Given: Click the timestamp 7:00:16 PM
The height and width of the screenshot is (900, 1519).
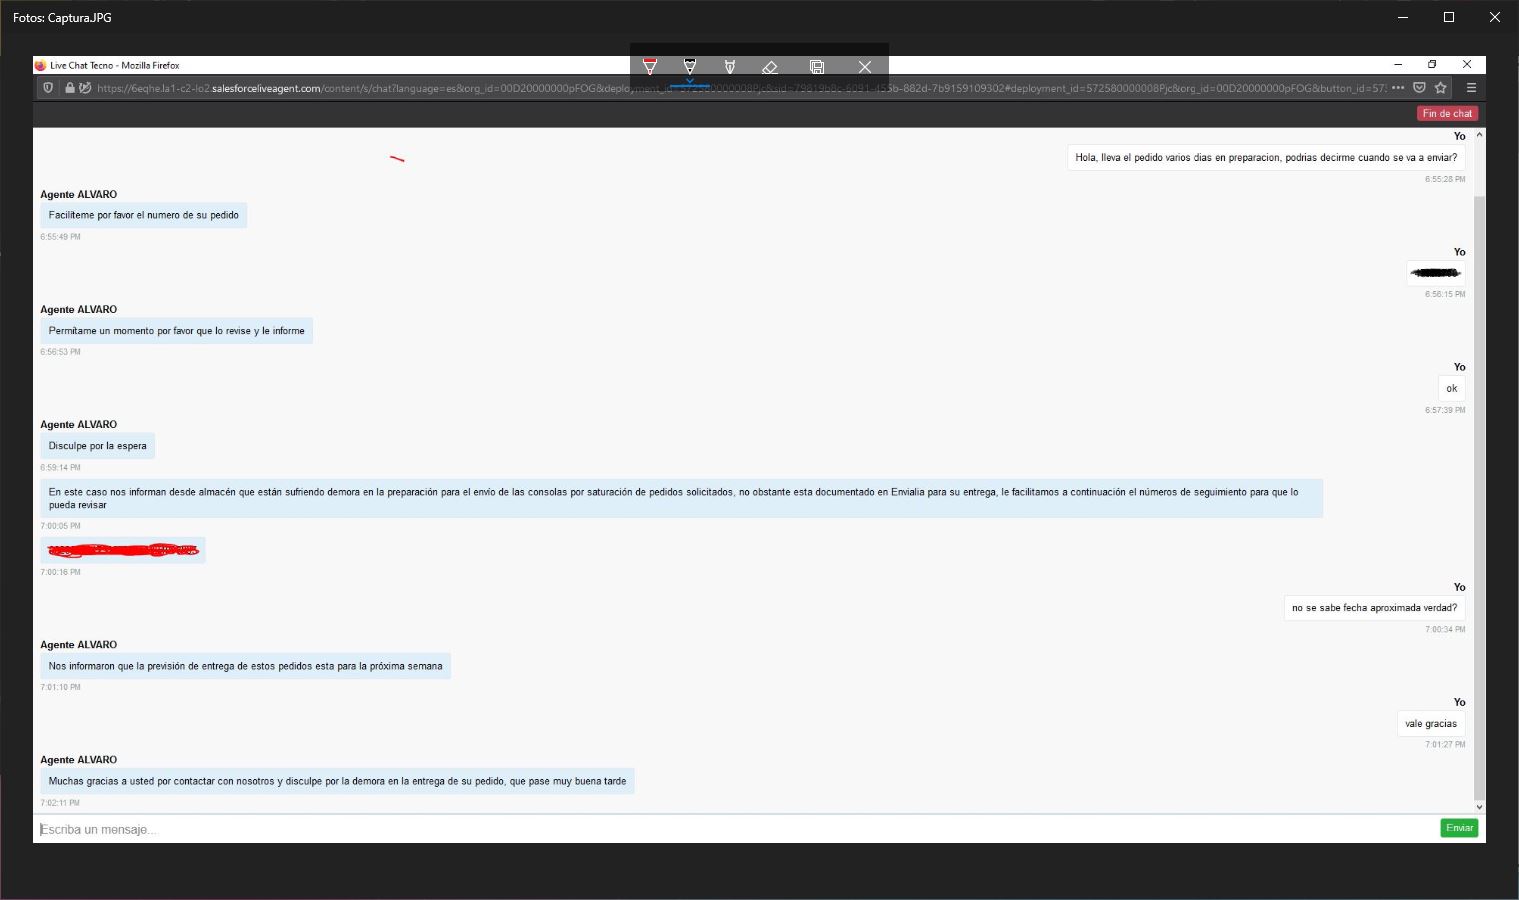Looking at the screenshot, I should tap(61, 572).
